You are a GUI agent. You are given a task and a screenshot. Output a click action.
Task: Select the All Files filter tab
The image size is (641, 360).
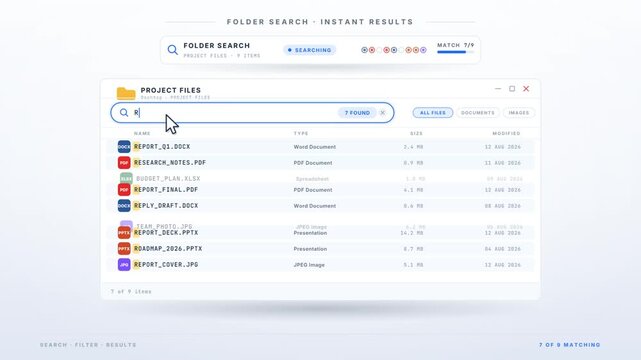[x=433, y=113]
